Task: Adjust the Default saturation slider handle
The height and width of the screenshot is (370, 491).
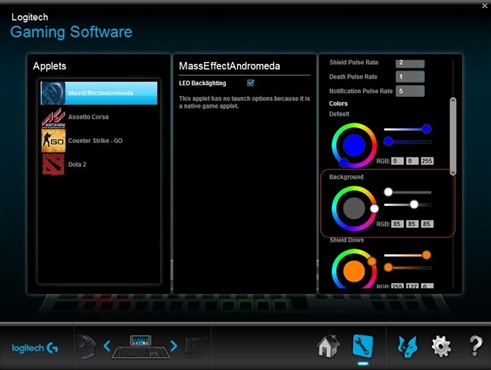Action: [x=426, y=129]
